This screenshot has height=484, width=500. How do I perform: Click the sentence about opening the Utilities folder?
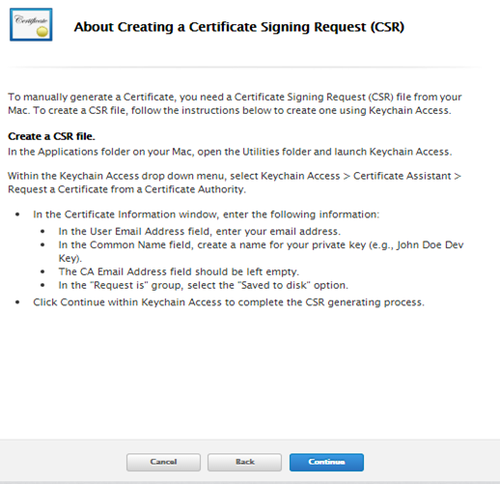pyautogui.click(x=230, y=152)
